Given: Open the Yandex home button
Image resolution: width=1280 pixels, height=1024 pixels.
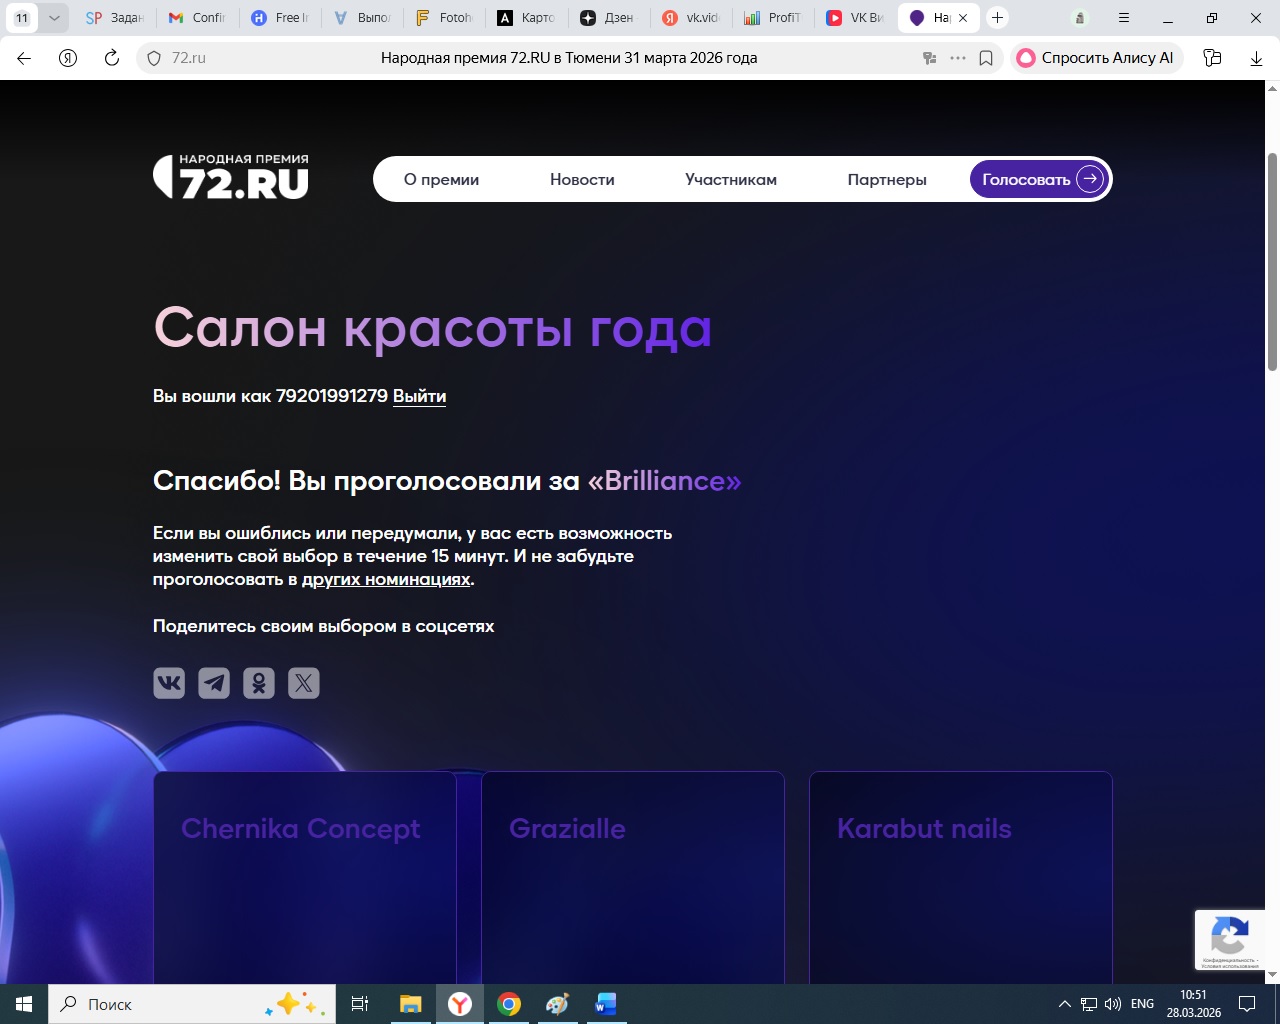Looking at the screenshot, I should click(x=68, y=58).
